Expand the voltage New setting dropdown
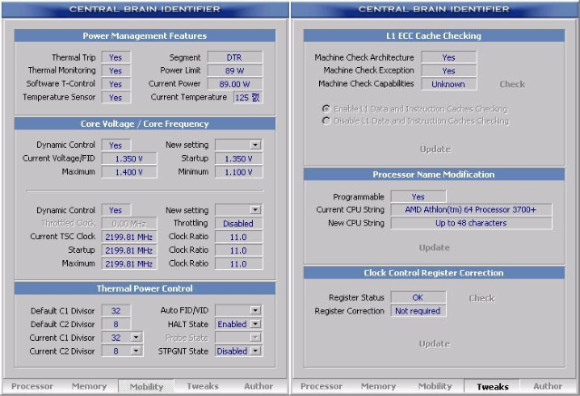This screenshot has height=396, width=580. coord(255,145)
